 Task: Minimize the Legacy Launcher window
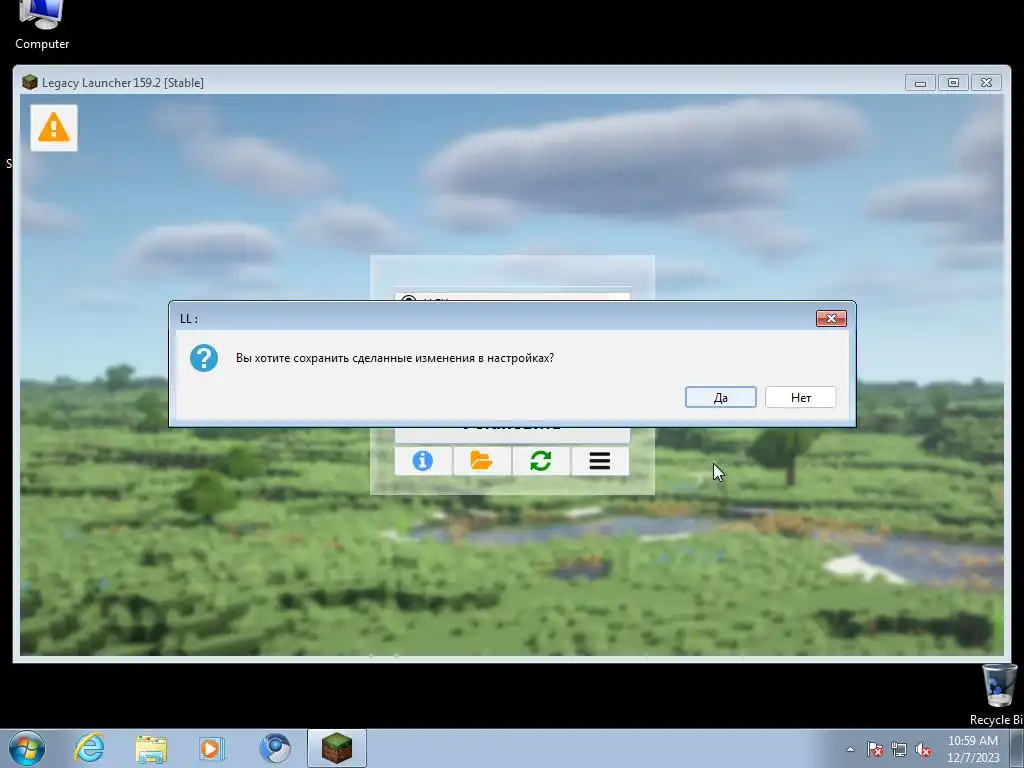point(920,83)
